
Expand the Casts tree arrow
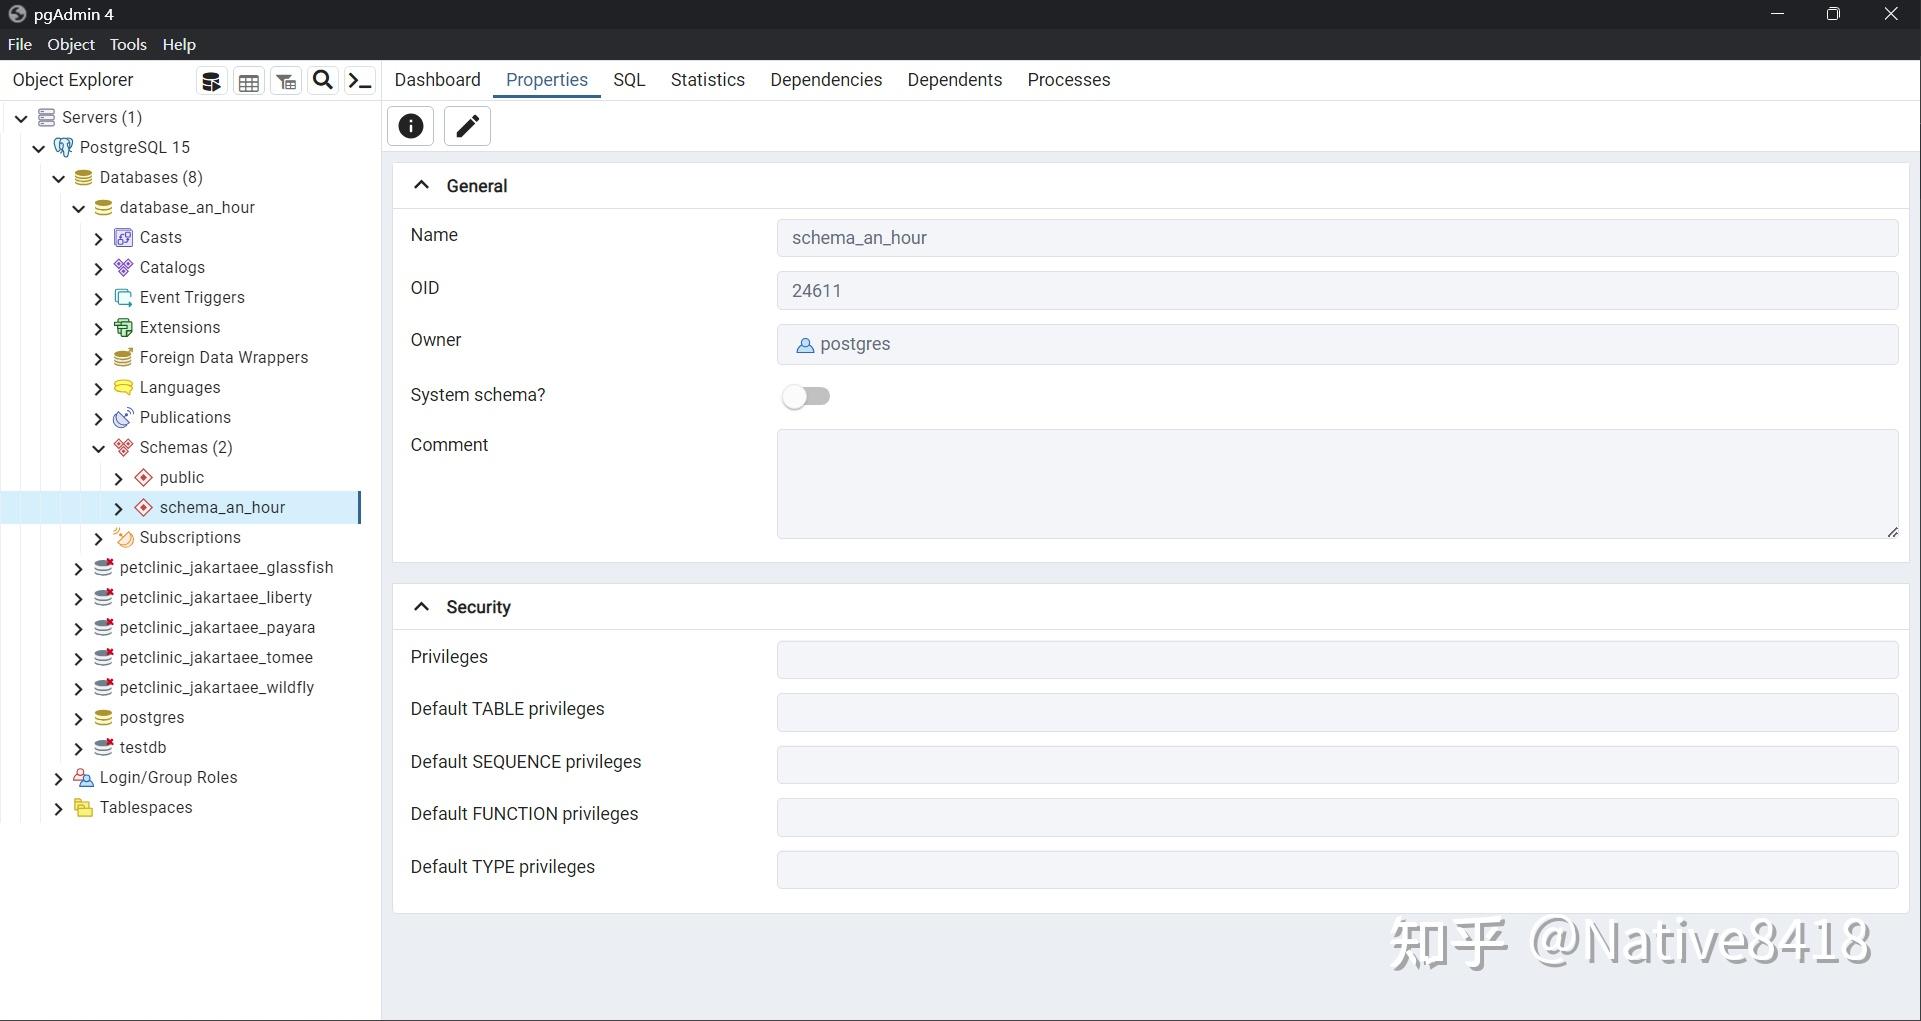pos(98,238)
